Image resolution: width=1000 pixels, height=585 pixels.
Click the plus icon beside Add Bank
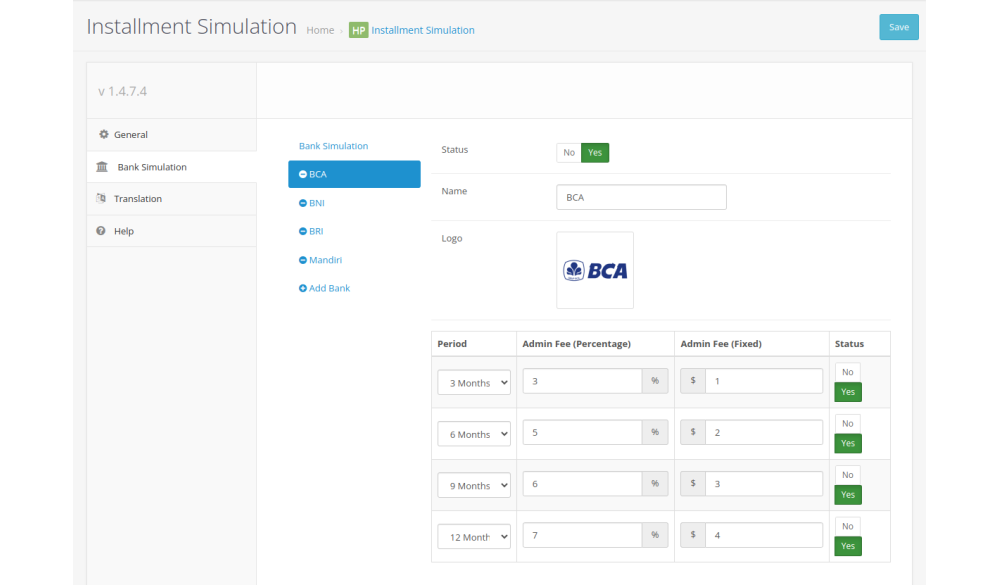coord(303,288)
